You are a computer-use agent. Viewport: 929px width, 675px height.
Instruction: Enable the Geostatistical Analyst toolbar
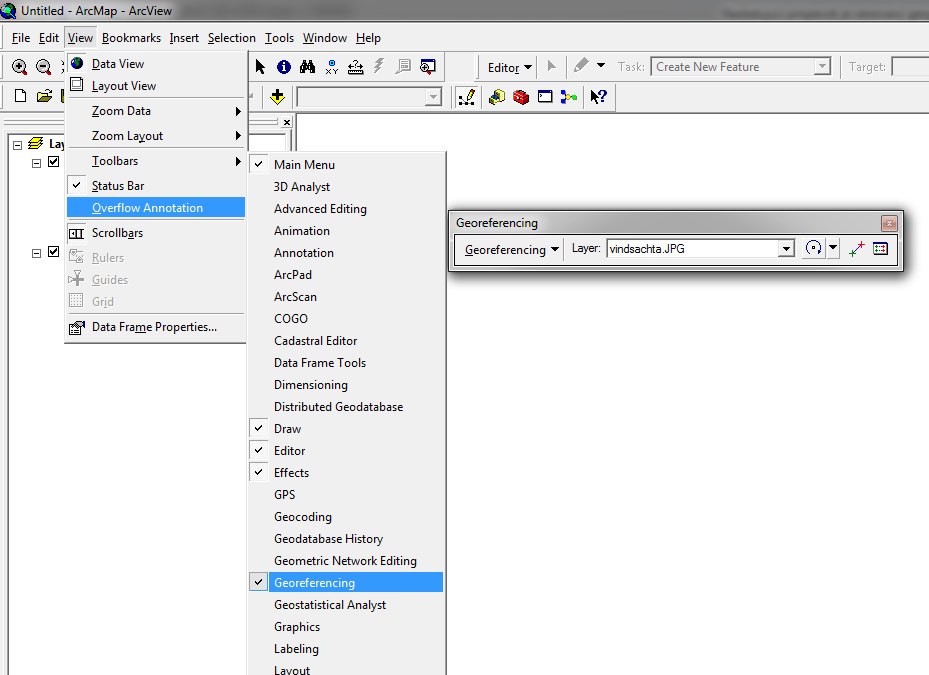pyautogui.click(x=347, y=604)
